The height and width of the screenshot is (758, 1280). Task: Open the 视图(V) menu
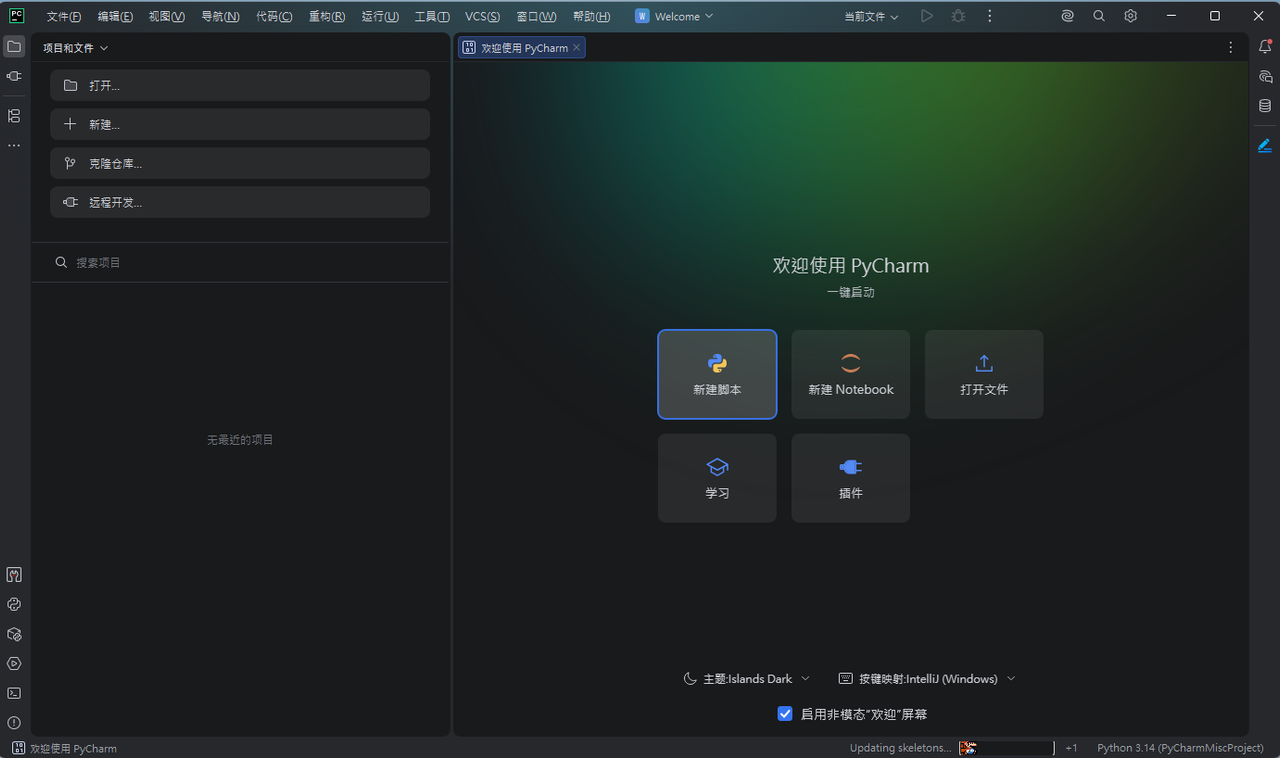click(x=166, y=16)
